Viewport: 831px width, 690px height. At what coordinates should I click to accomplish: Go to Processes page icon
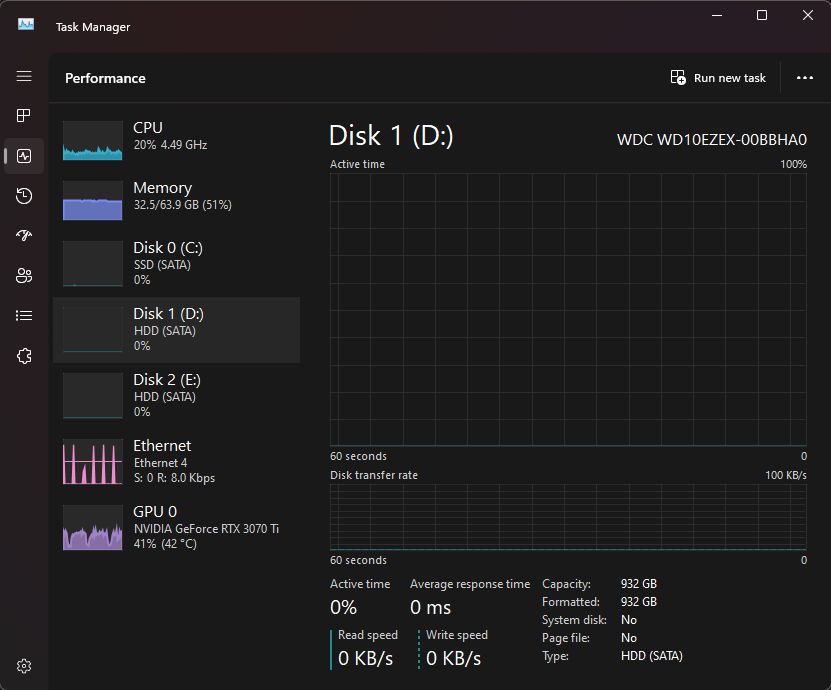click(x=24, y=116)
